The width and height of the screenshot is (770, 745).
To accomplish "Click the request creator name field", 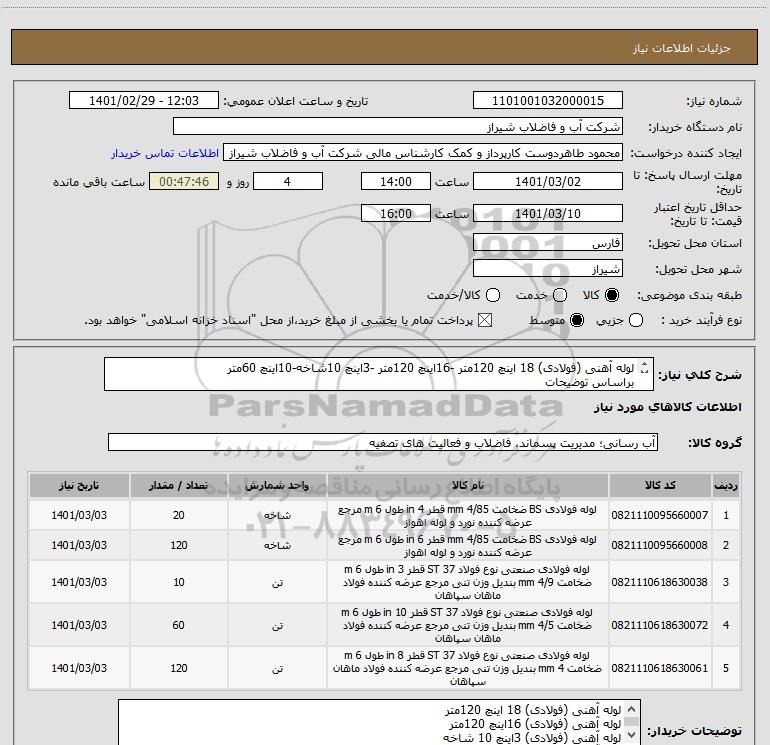I will click(423, 153).
